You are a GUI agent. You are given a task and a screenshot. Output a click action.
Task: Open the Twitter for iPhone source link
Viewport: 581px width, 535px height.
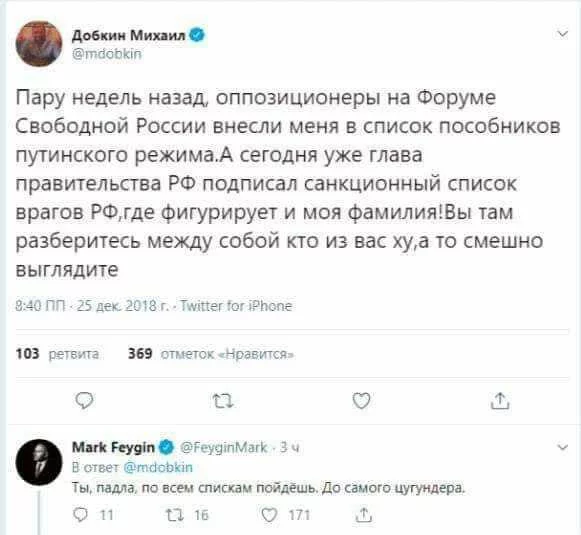236,306
